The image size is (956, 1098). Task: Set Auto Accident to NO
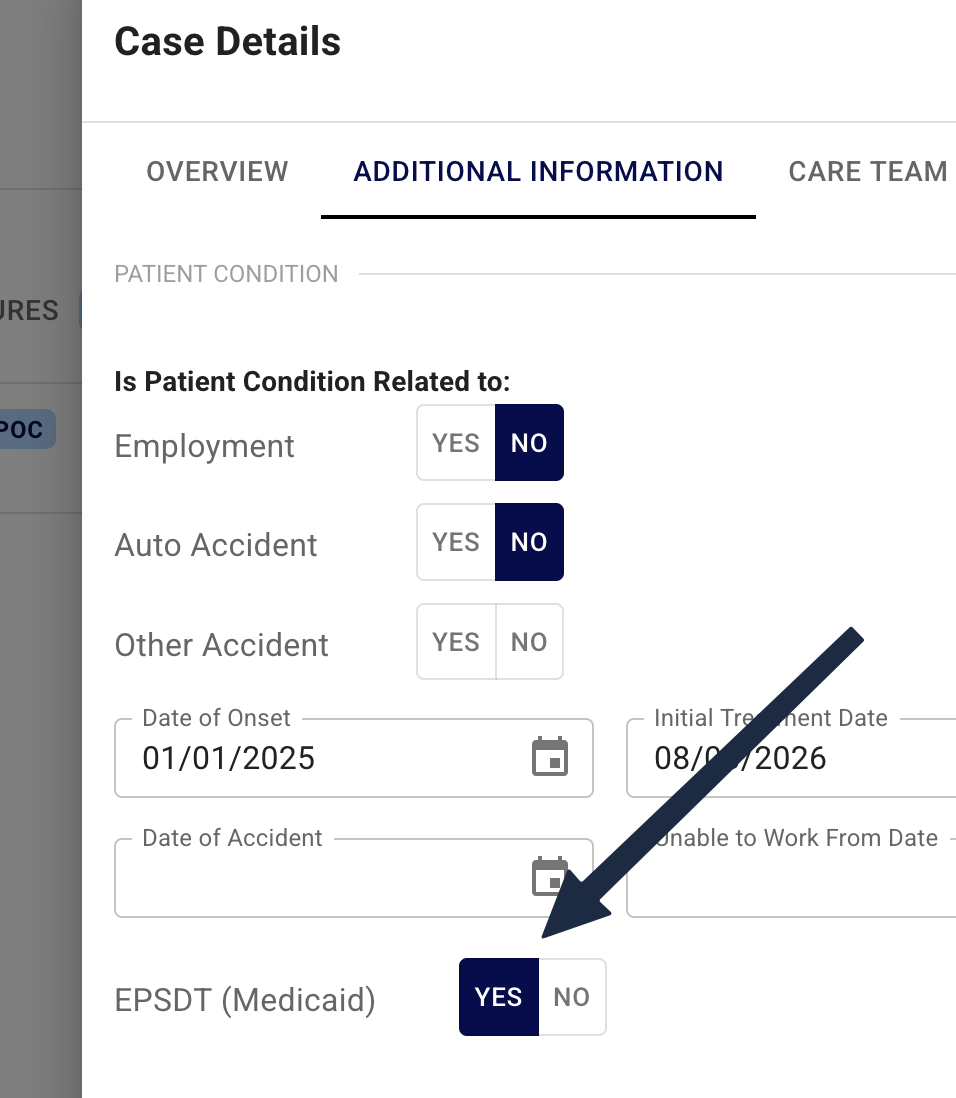click(529, 542)
